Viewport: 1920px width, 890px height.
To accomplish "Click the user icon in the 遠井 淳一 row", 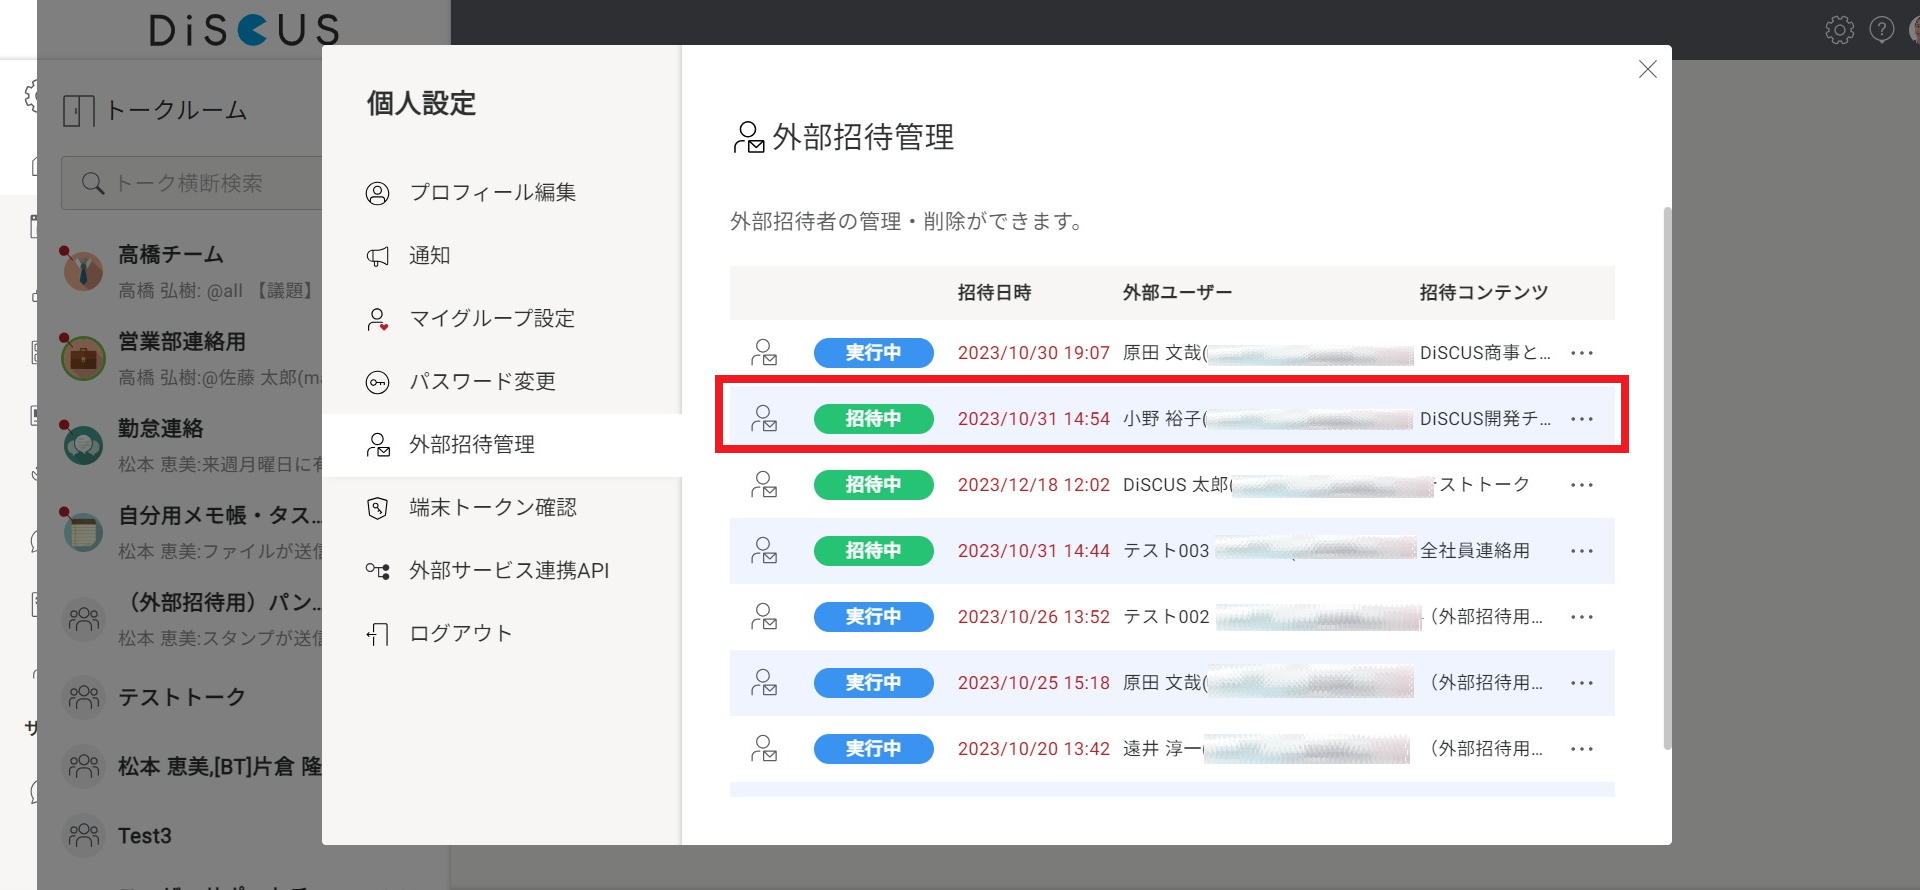I will pyautogui.click(x=764, y=748).
